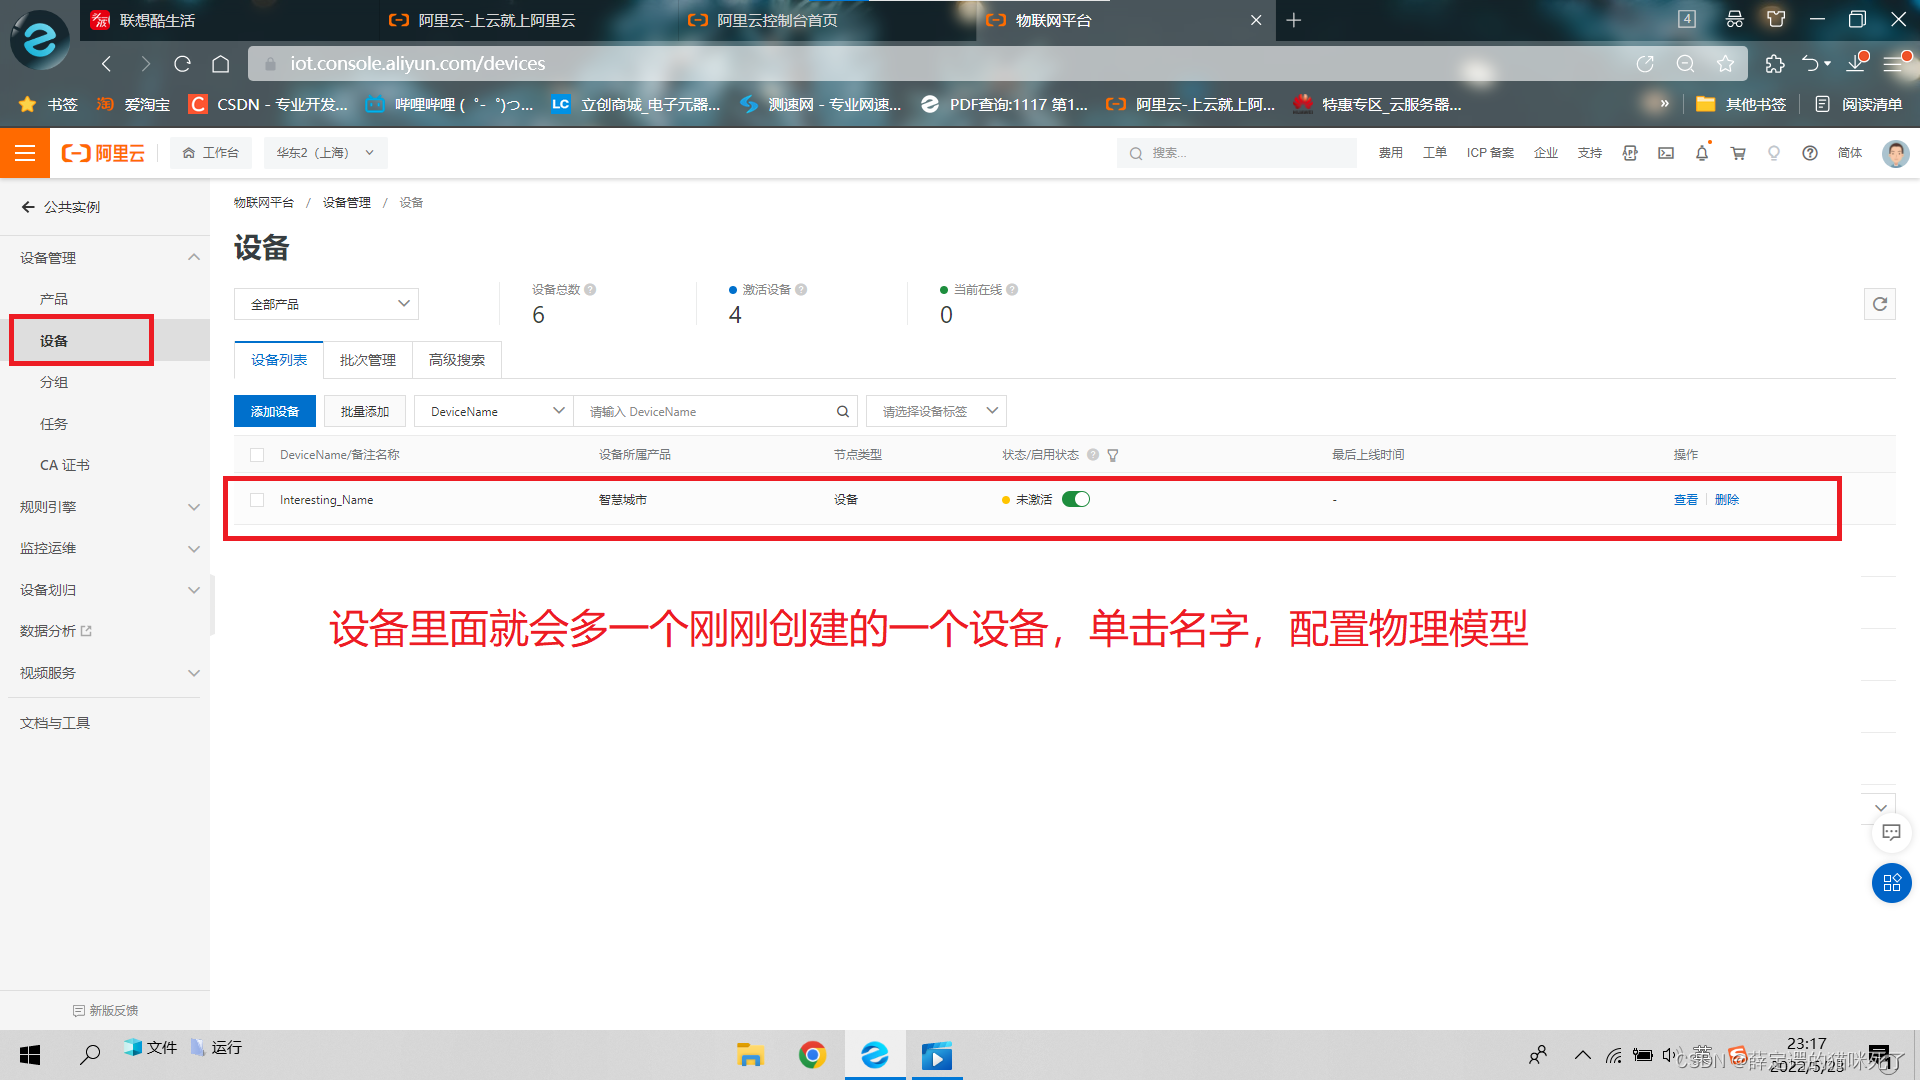Go back with browser back arrow

tap(107, 64)
